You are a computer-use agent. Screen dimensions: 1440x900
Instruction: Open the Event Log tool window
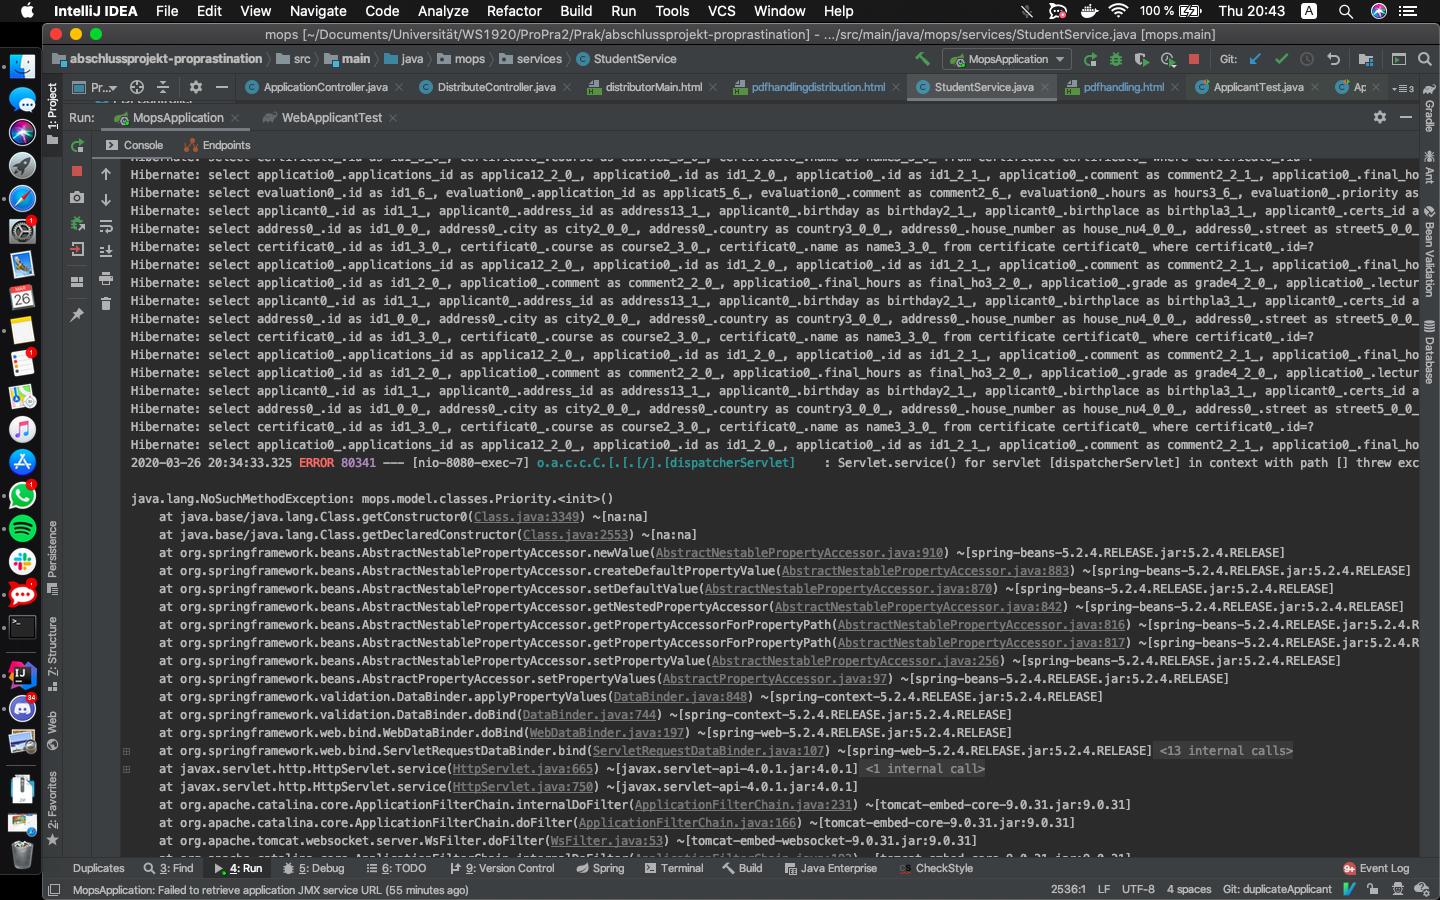coord(1376,868)
